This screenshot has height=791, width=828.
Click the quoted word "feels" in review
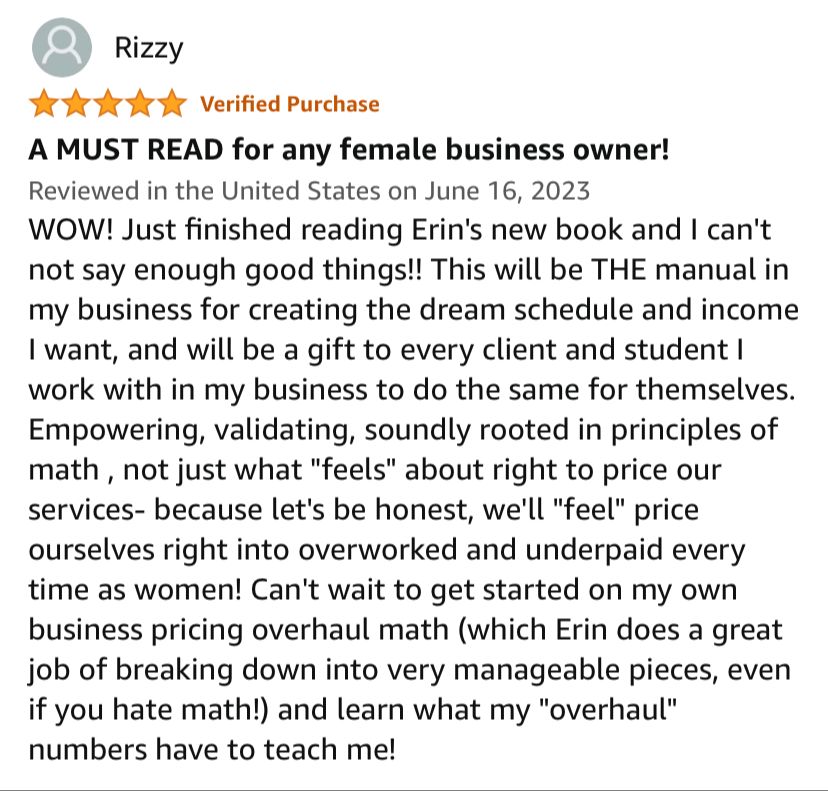[x=354, y=469]
